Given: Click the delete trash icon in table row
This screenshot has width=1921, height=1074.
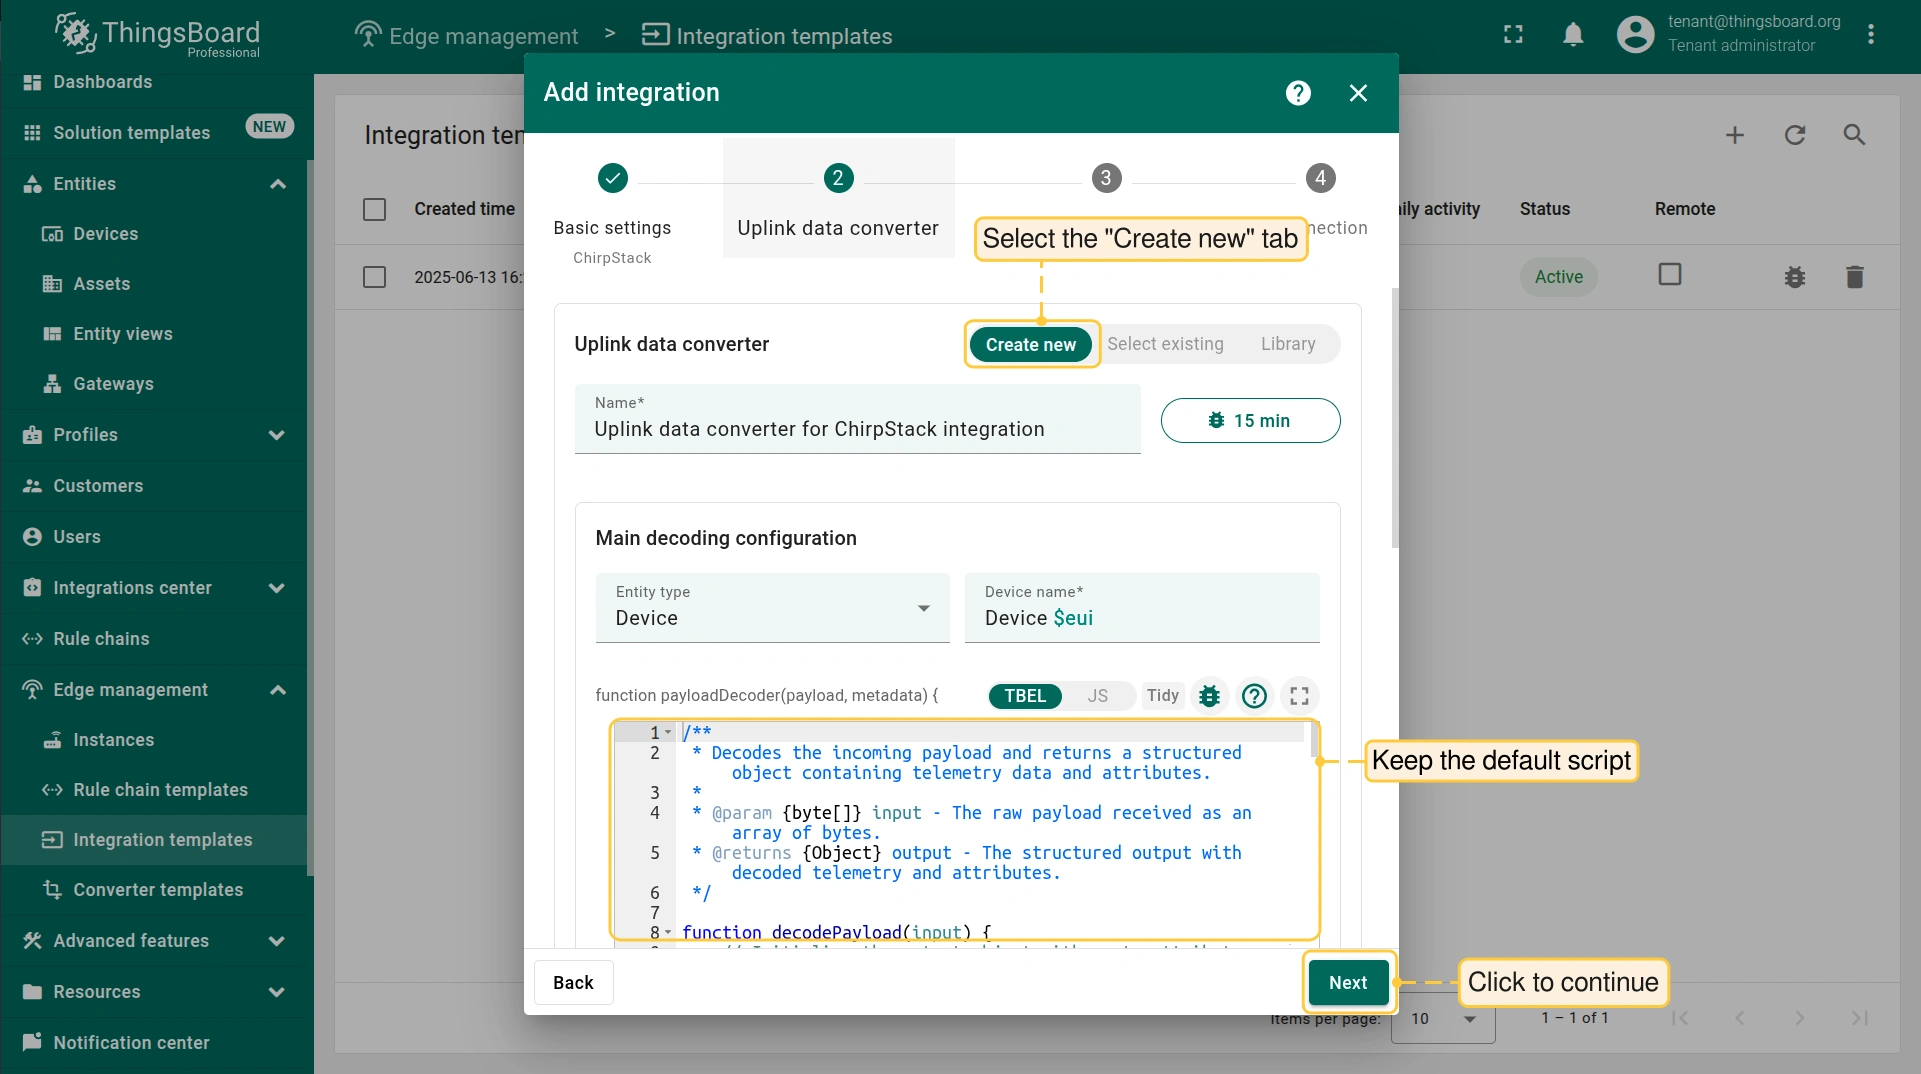Looking at the screenshot, I should 1854,277.
